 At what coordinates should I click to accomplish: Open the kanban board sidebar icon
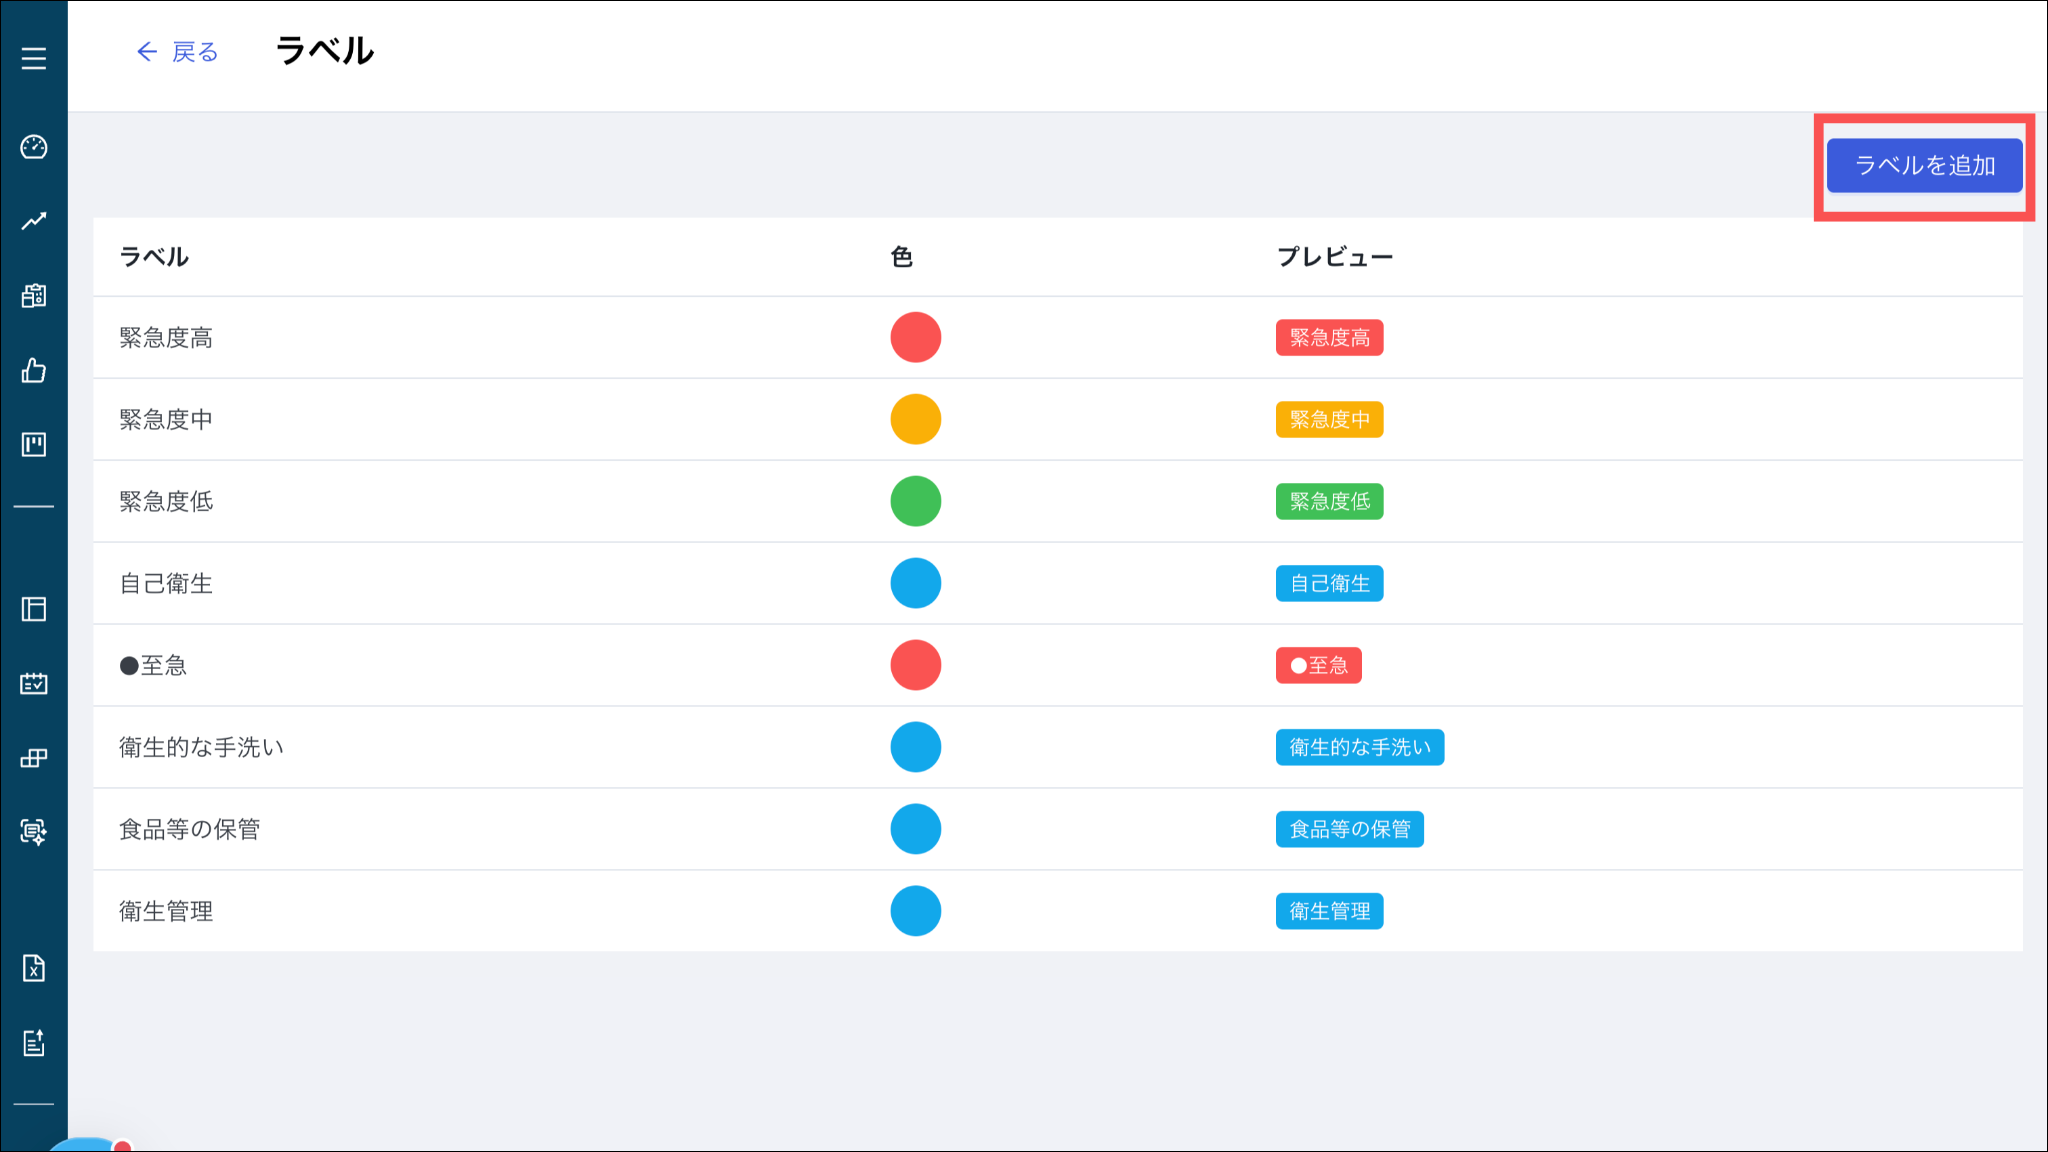tap(34, 444)
